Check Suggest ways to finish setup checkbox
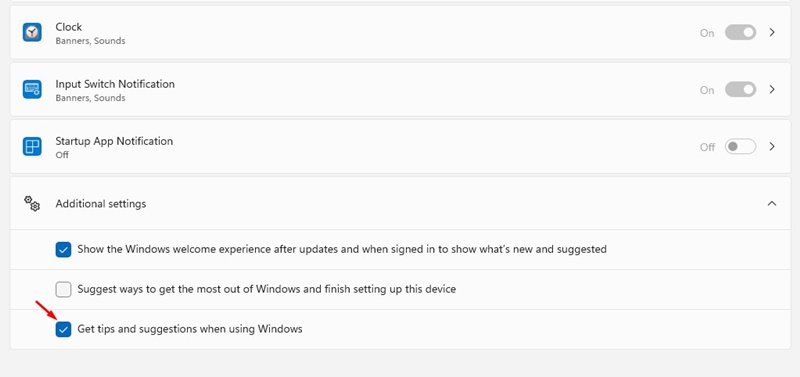Viewport: 800px width, 377px height. tap(63, 289)
